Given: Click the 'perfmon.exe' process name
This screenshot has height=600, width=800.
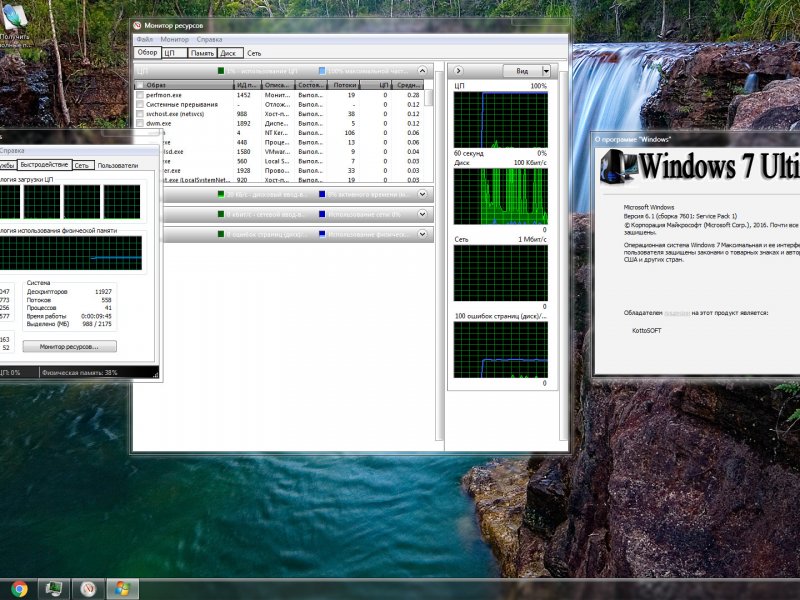Looking at the screenshot, I should [164, 95].
